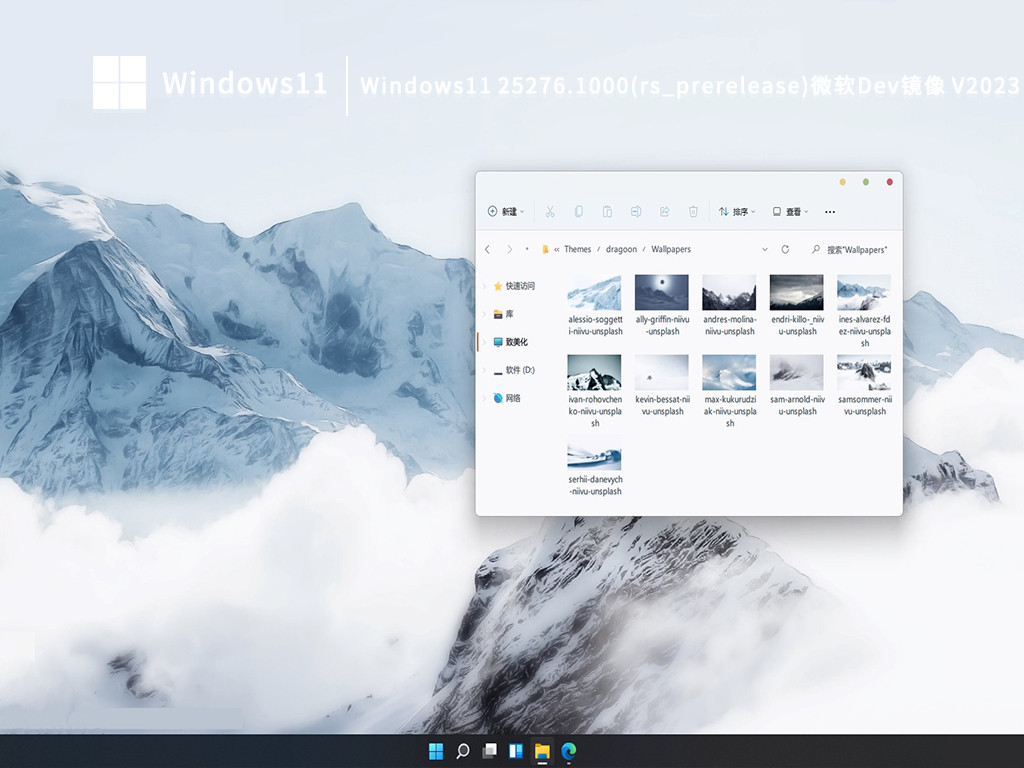The width and height of the screenshot is (1024, 768).
Task: Click the Rename icon in the toolbar
Action: click(x=635, y=211)
